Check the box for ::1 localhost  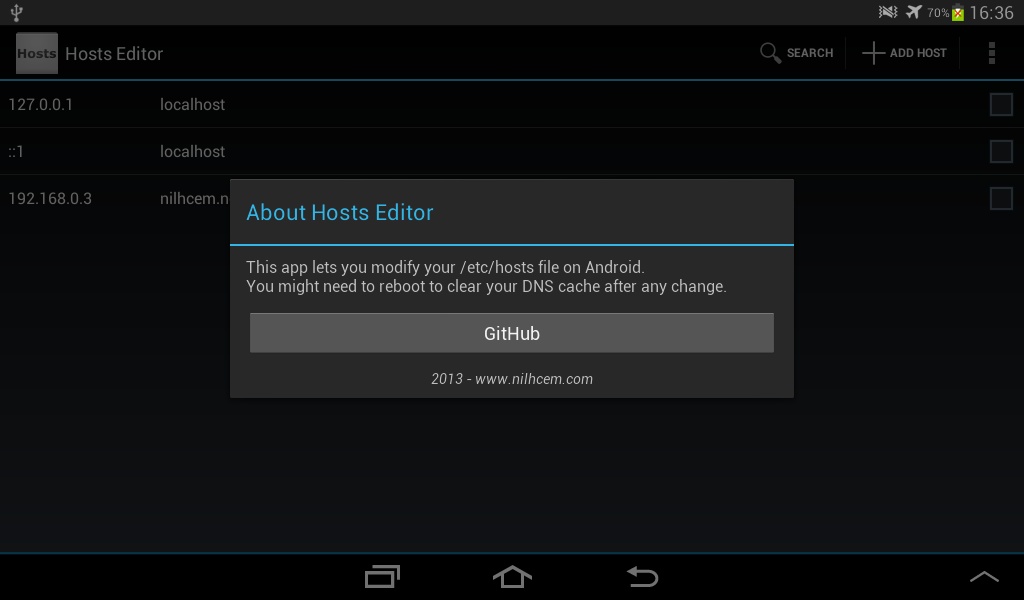1000,151
